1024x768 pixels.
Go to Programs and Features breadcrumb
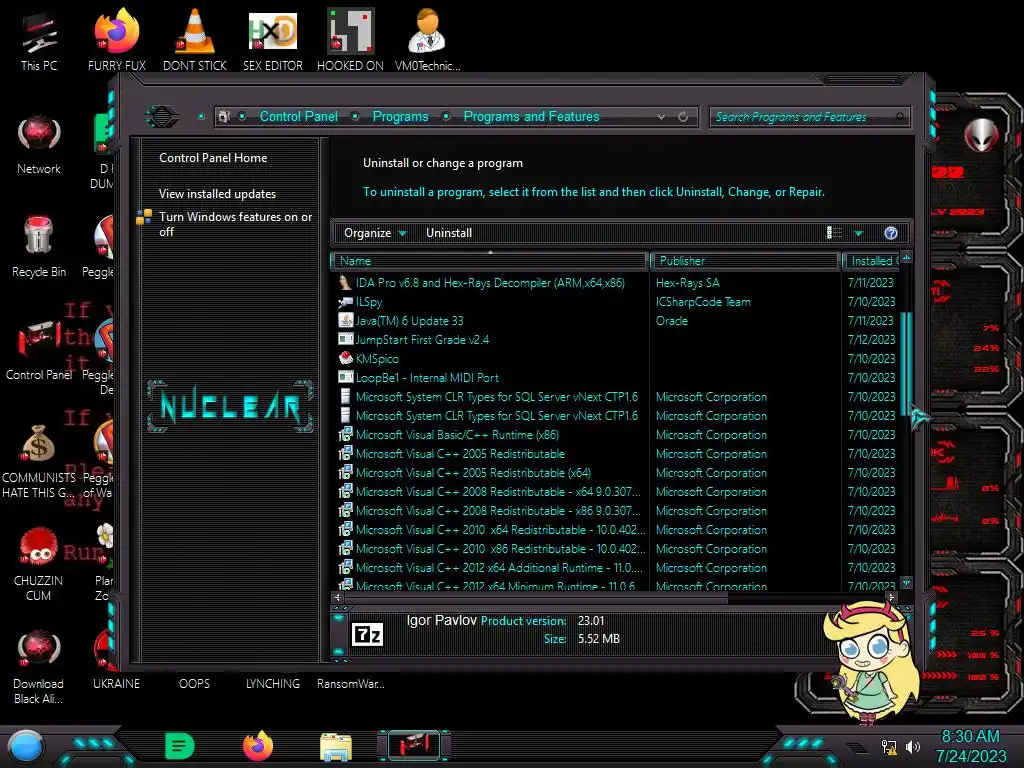coord(531,116)
